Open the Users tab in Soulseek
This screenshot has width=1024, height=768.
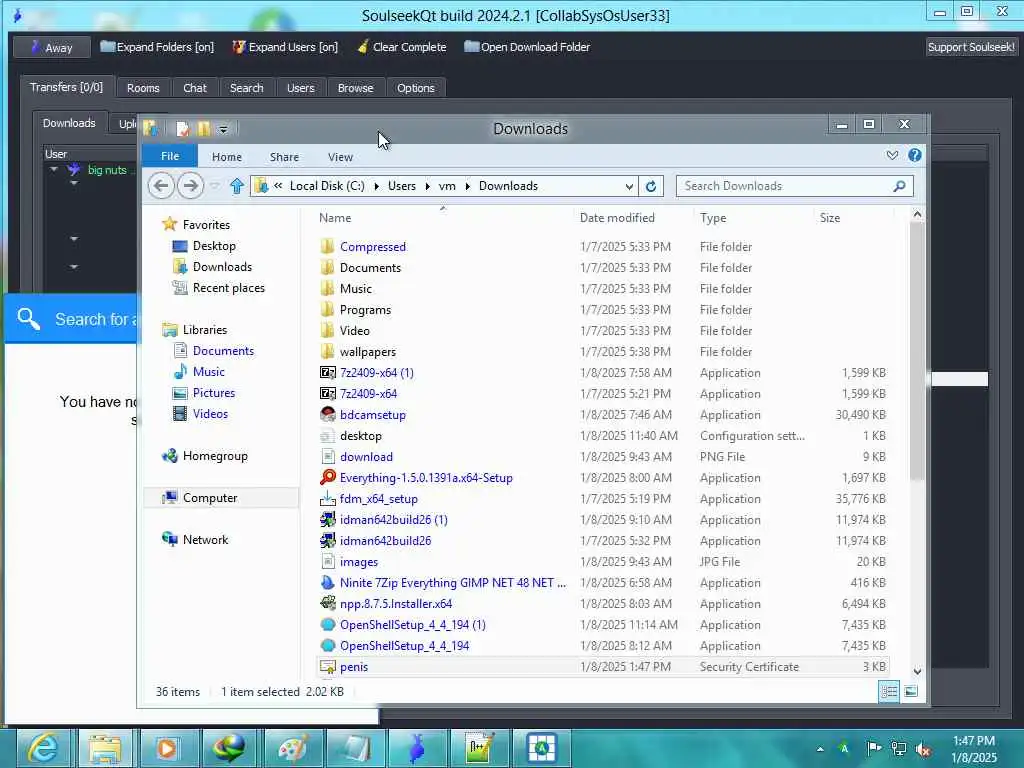coord(300,88)
